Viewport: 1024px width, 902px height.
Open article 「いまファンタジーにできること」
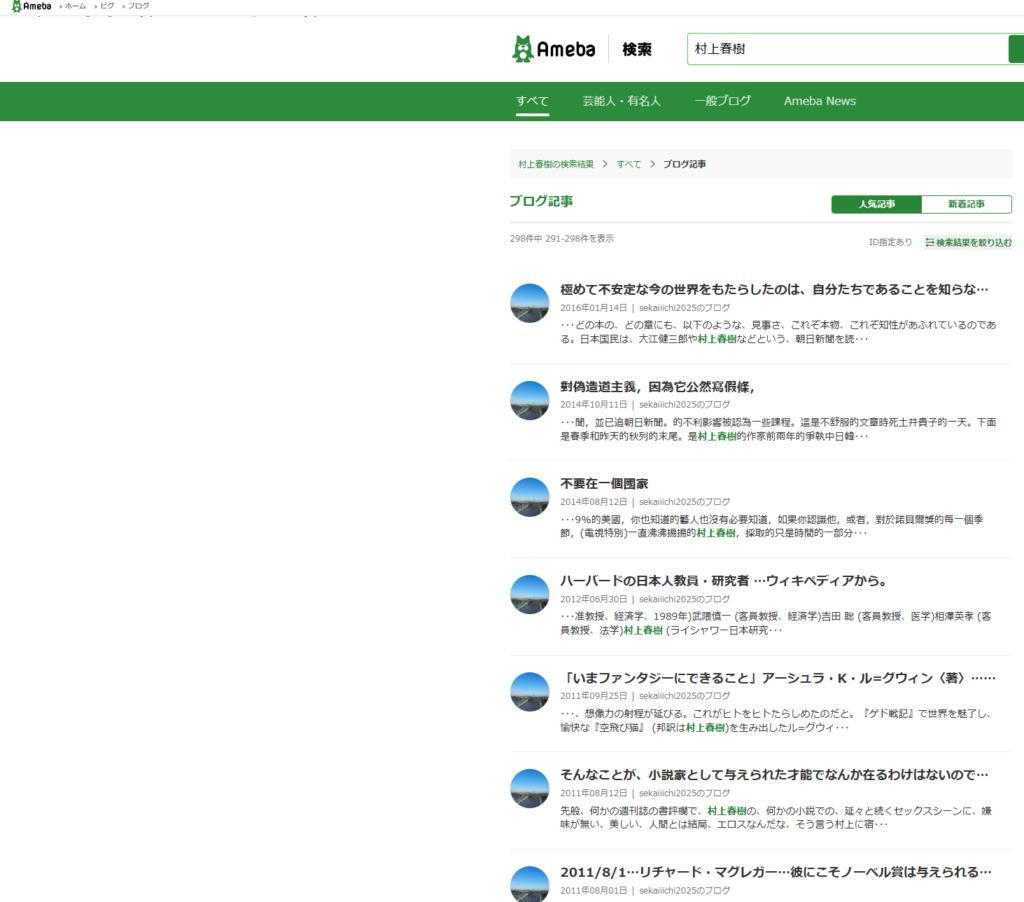coord(778,678)
